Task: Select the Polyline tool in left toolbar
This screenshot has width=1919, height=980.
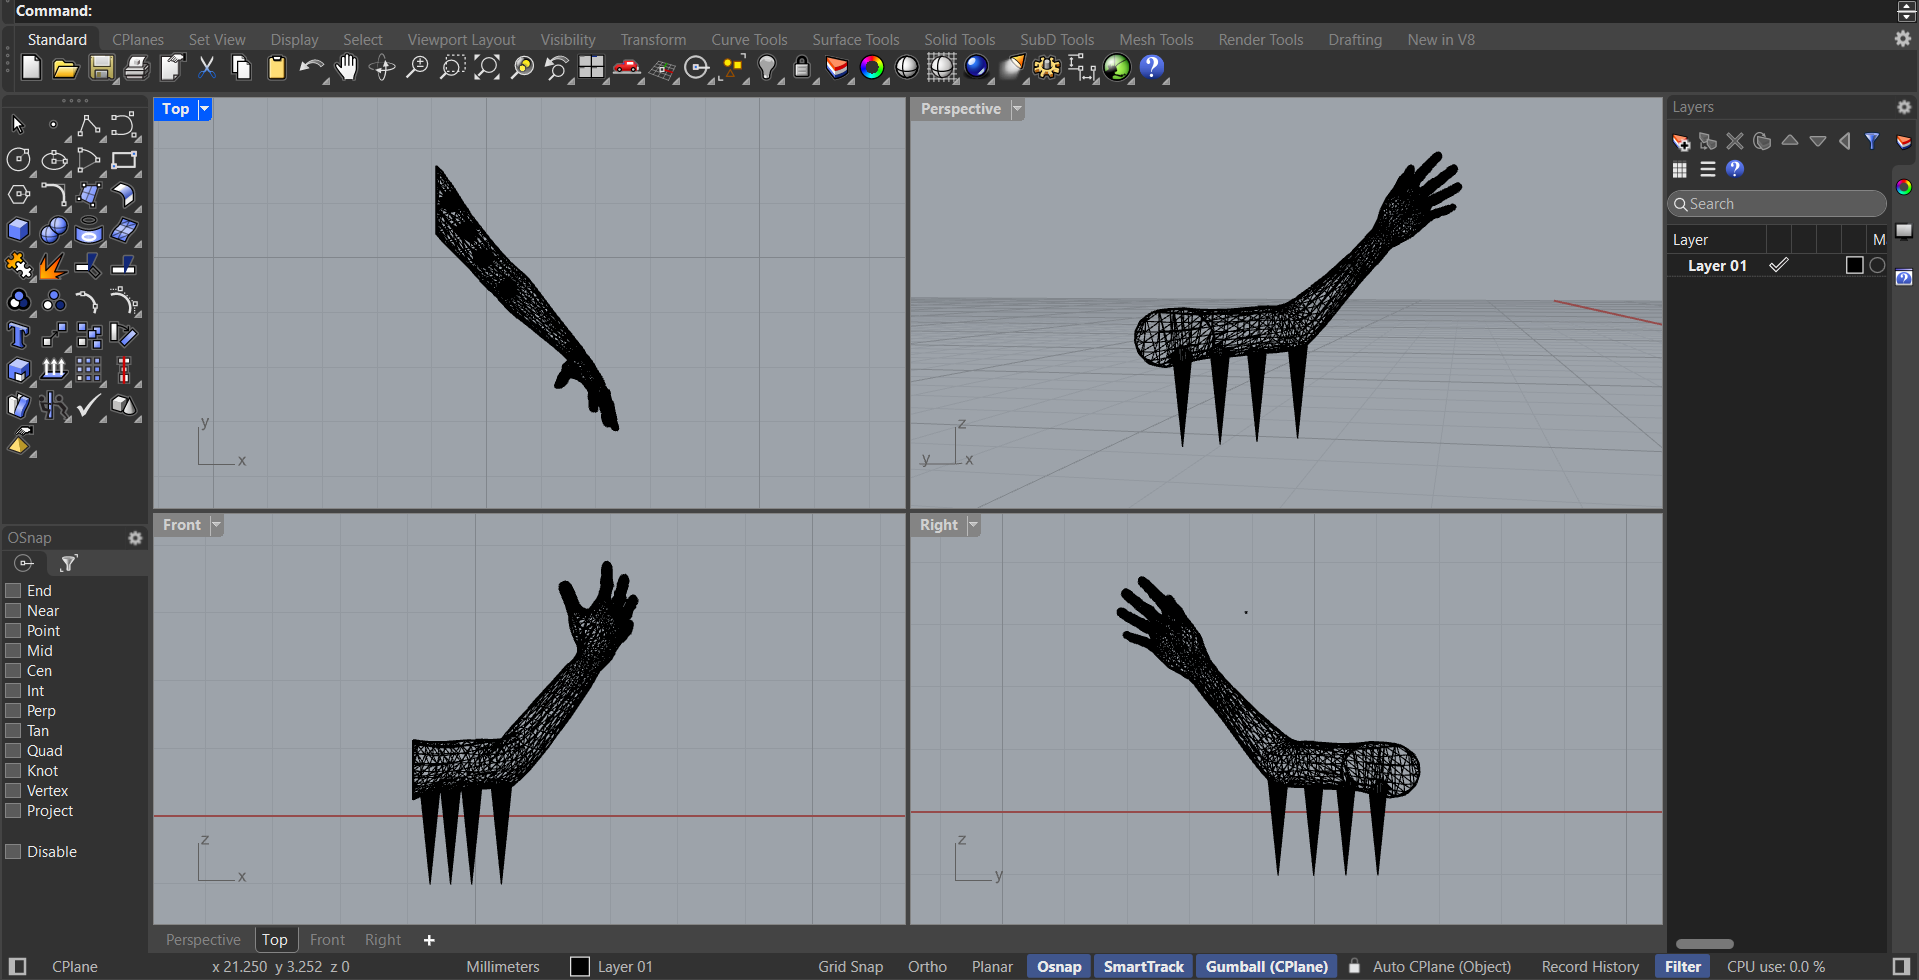Action: (x=89, y=125)
